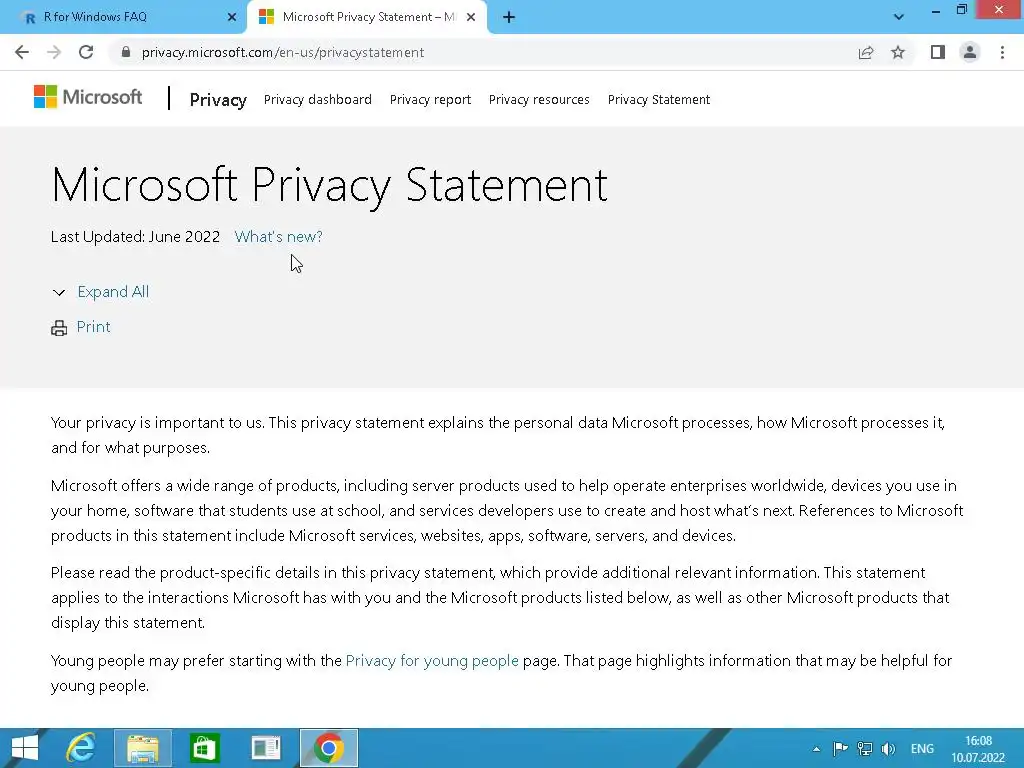Open a new browser tab
The height and width of the screenshot is (768, 1024).
tap(509, 18)
